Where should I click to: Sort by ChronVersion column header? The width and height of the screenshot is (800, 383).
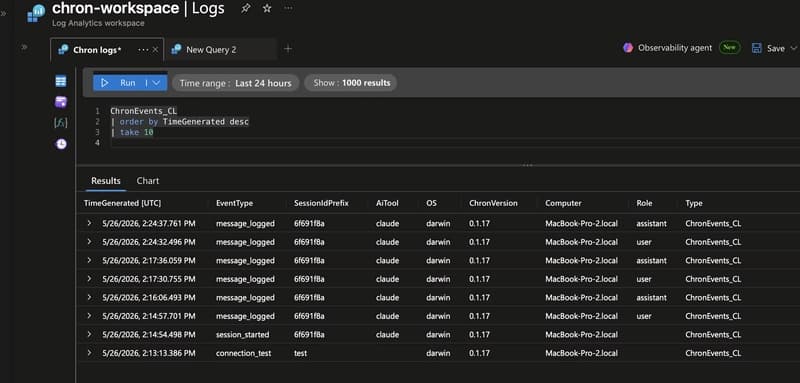(493, 203)
